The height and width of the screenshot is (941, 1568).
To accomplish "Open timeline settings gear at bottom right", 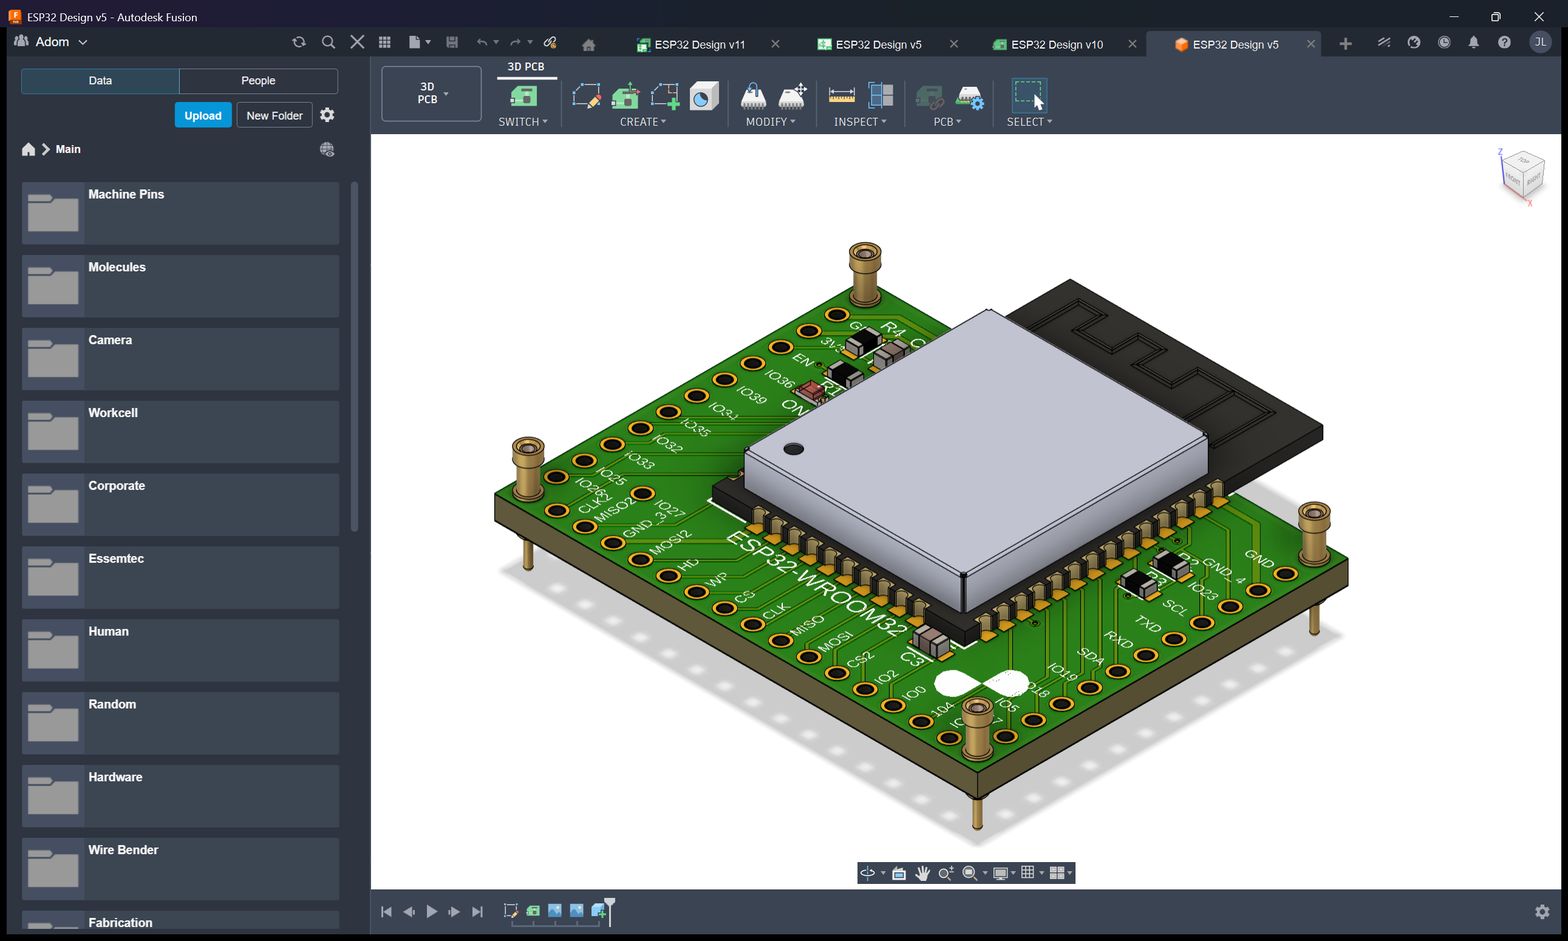I will click(1542, 912).
